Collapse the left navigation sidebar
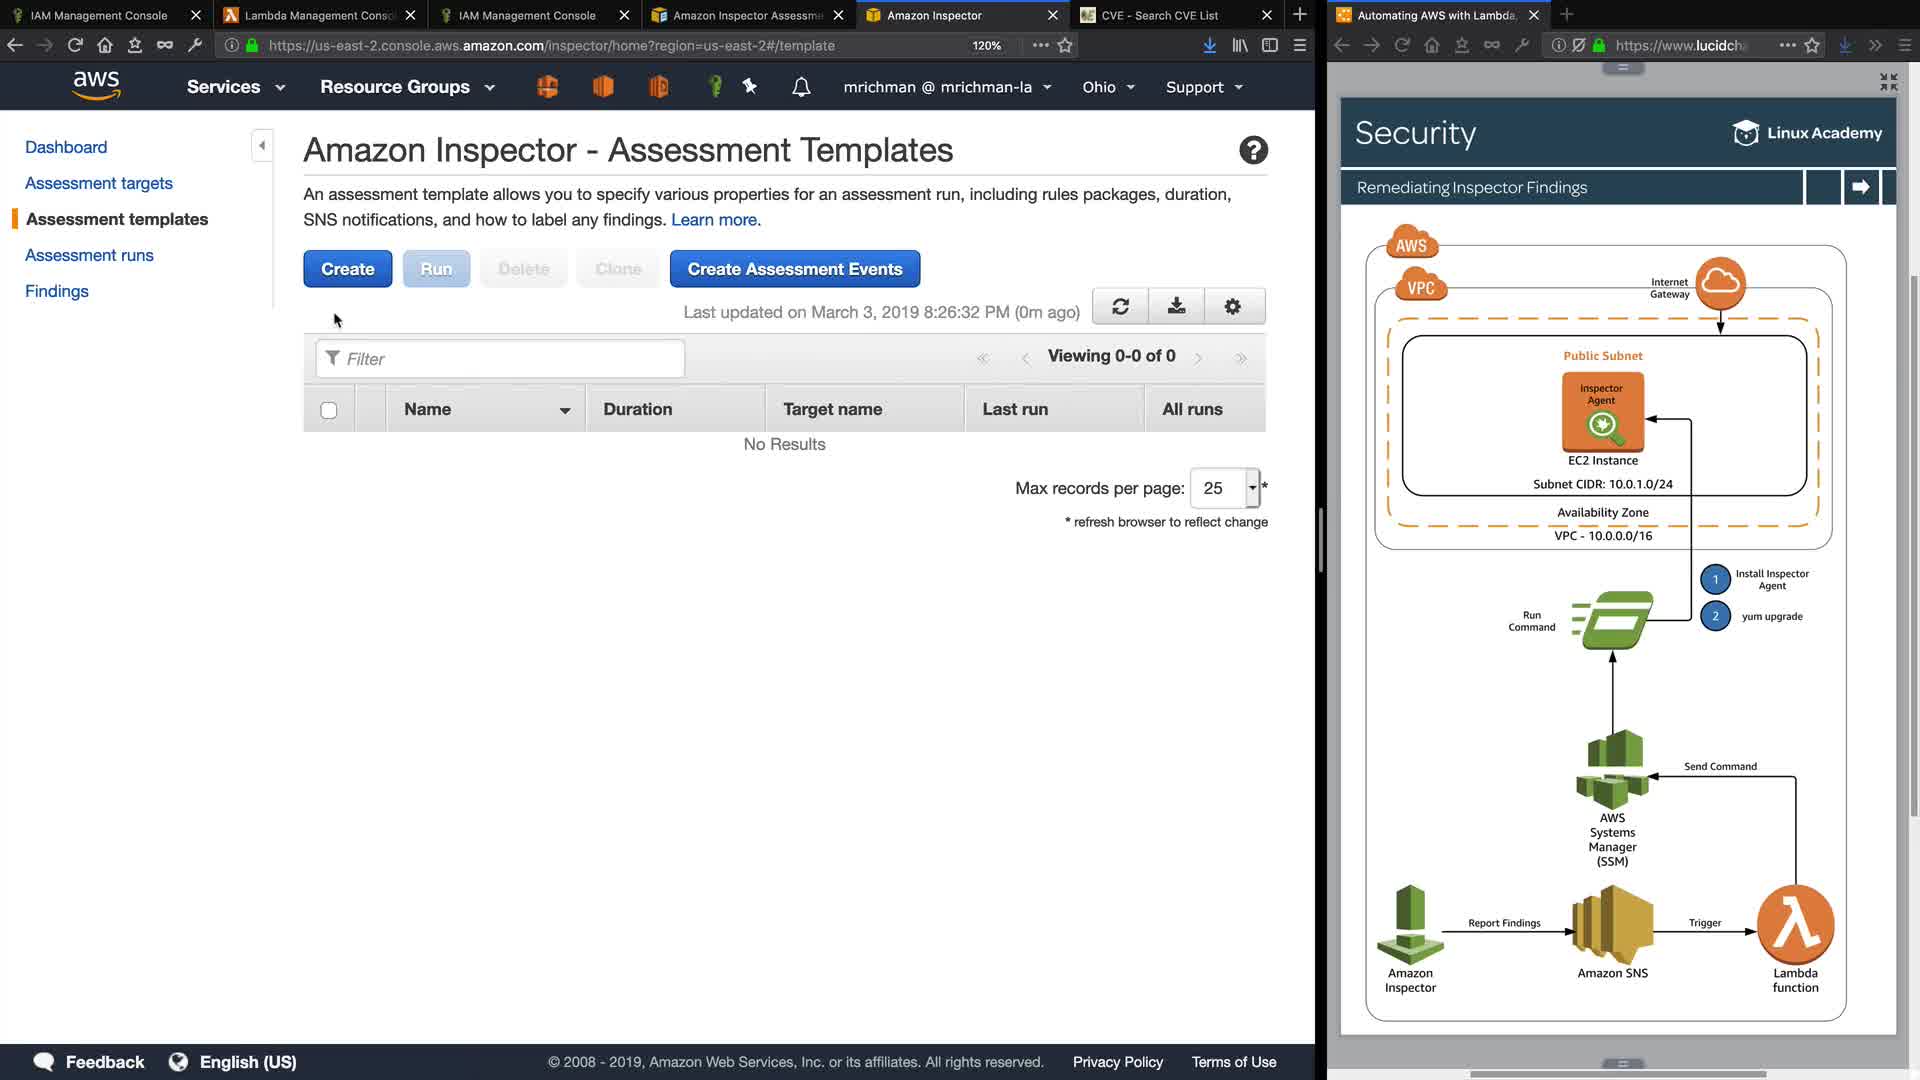The width and height of the screenshot is (1920, 1080). point(262,146)
